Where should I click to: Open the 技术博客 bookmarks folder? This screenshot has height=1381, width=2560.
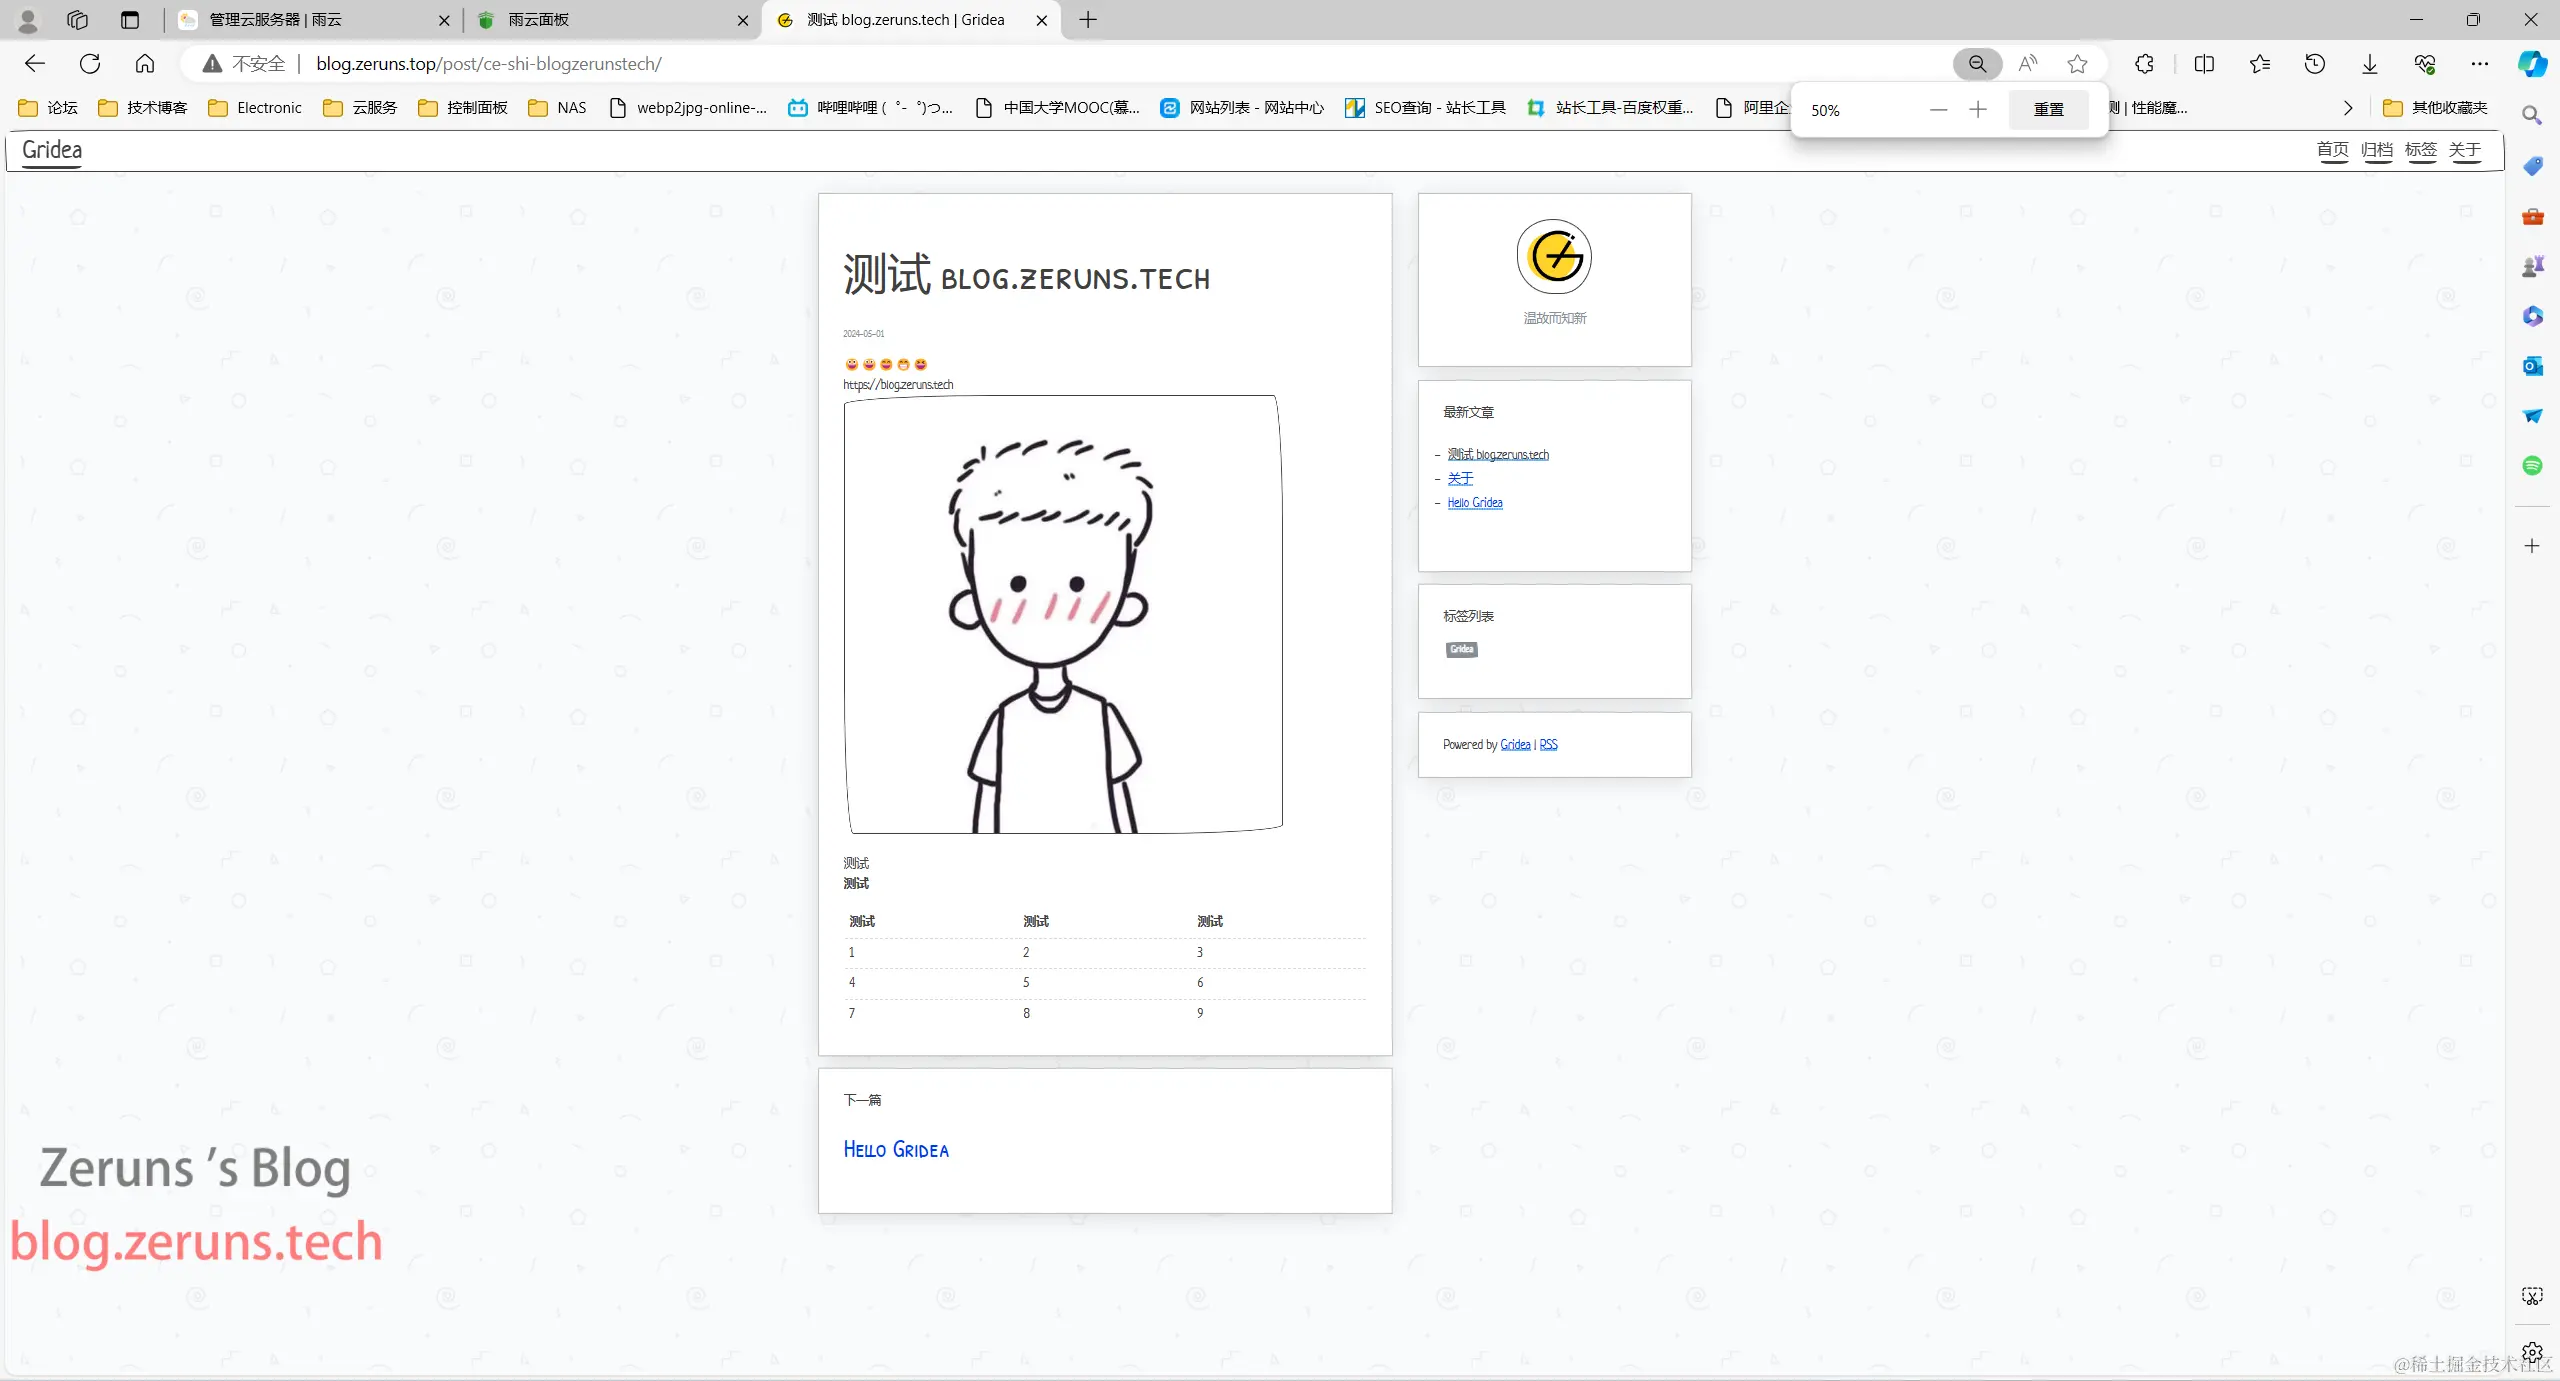(x=143, y=108)
